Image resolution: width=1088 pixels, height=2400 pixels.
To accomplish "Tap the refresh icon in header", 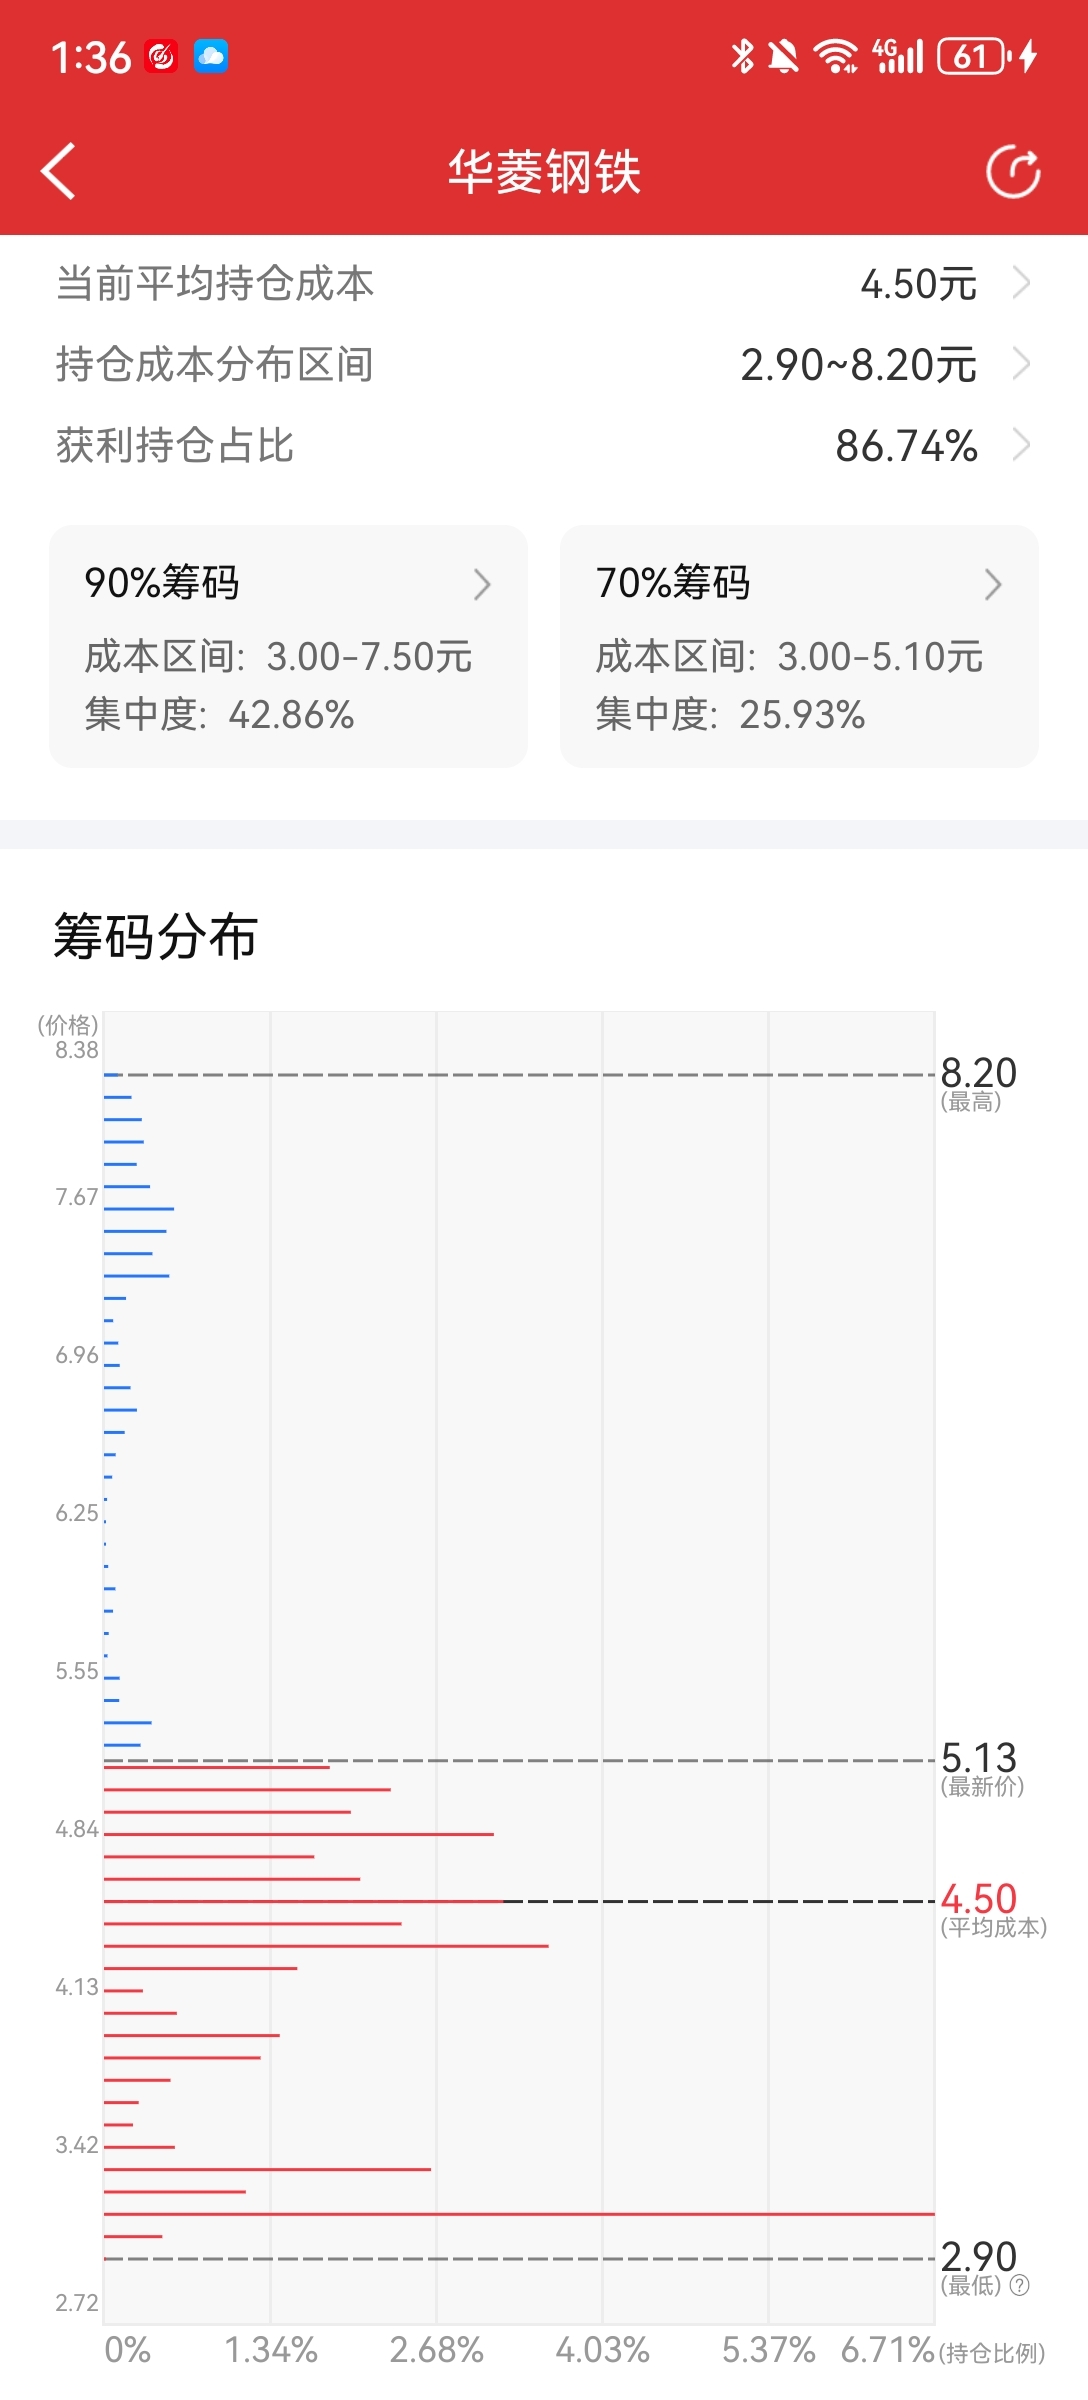I will pyautogui.click(x=1013, y=171).
